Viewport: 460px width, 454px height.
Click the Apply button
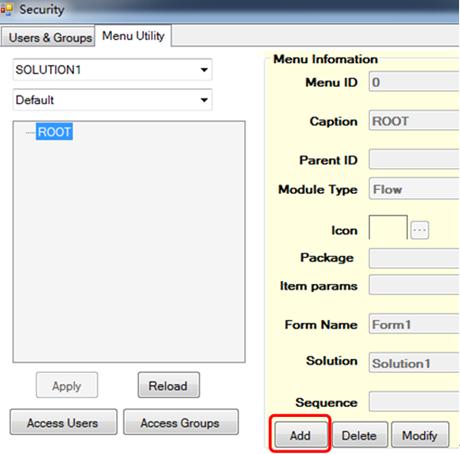tap(67, 386)
